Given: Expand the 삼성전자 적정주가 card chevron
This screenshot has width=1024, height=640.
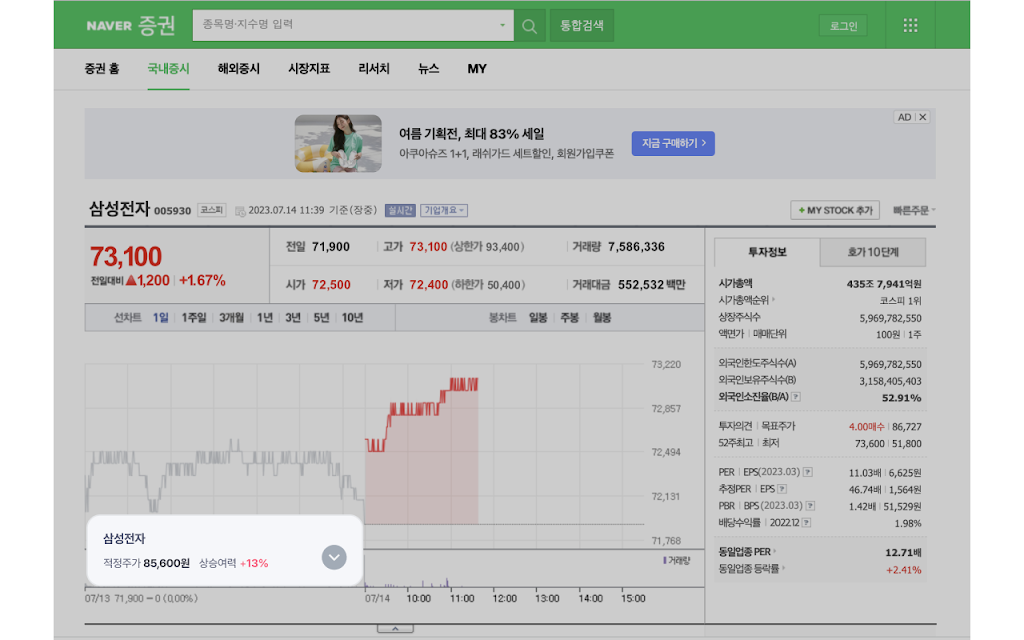Looking at the screenshot, I should click(x=334, y=557).
